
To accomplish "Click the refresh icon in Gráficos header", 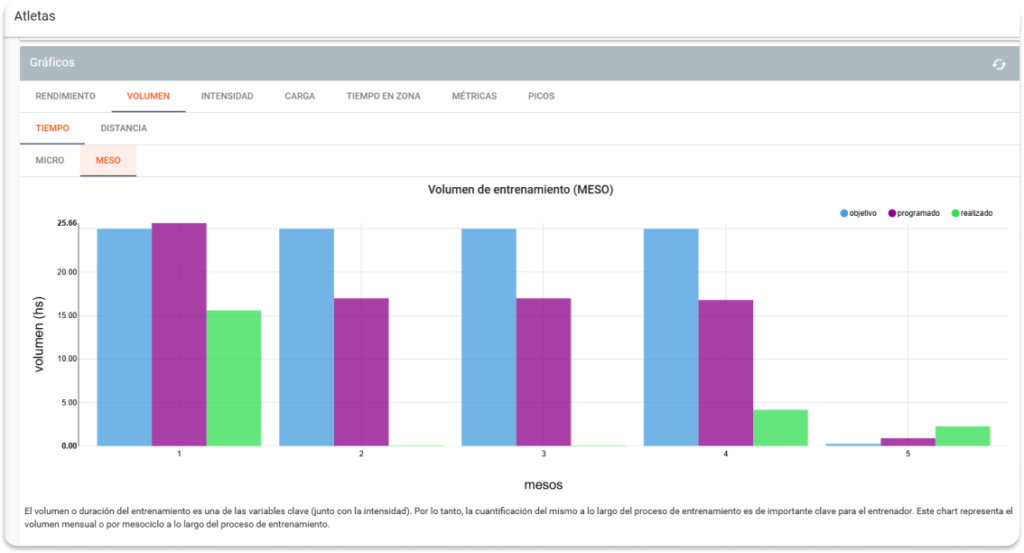I will (x=998, y=64).
